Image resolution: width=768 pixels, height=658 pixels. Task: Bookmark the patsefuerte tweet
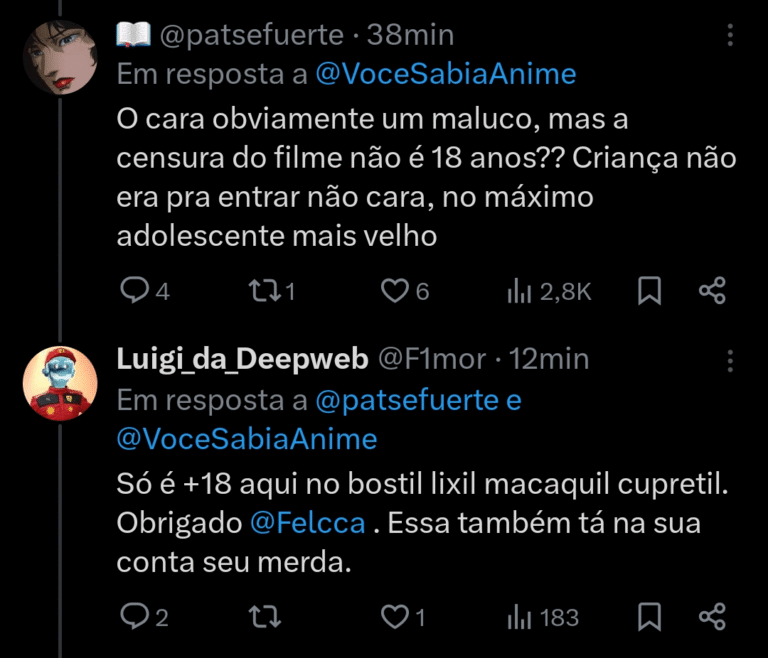point(650,291)
